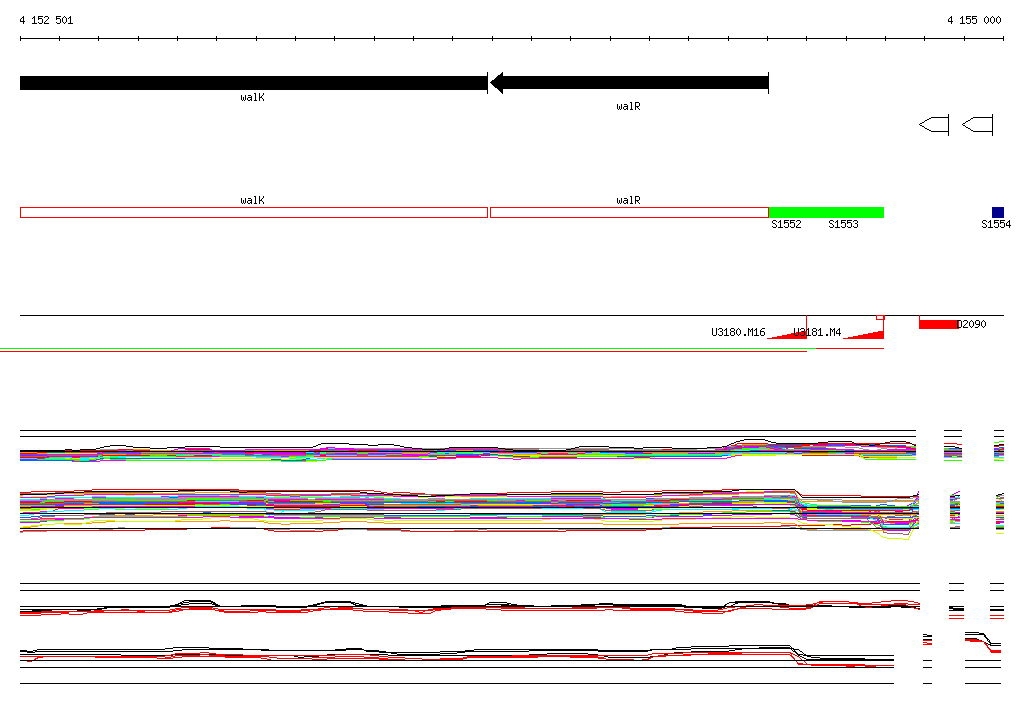Select the red-outlined walK segment box
Image resolution: width=1024 pixels, height=714 pixels.
coord(254,212)
